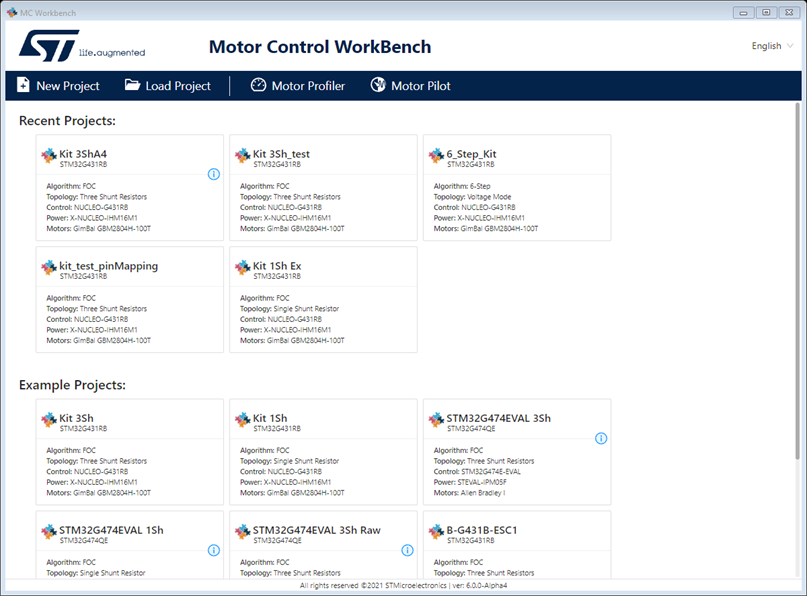Click 'STM32G474E-EVAL' control text
The height and width of the screenshot is (596, 807).
491,471
